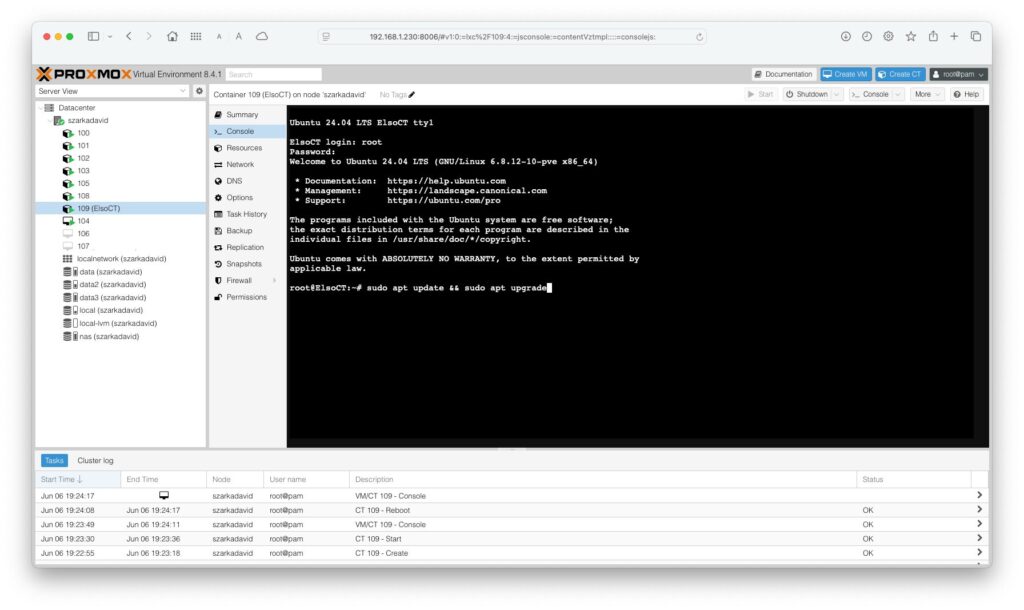
Task: Collapse the szarkadavid node expander
Action: (x=50, y=120)
